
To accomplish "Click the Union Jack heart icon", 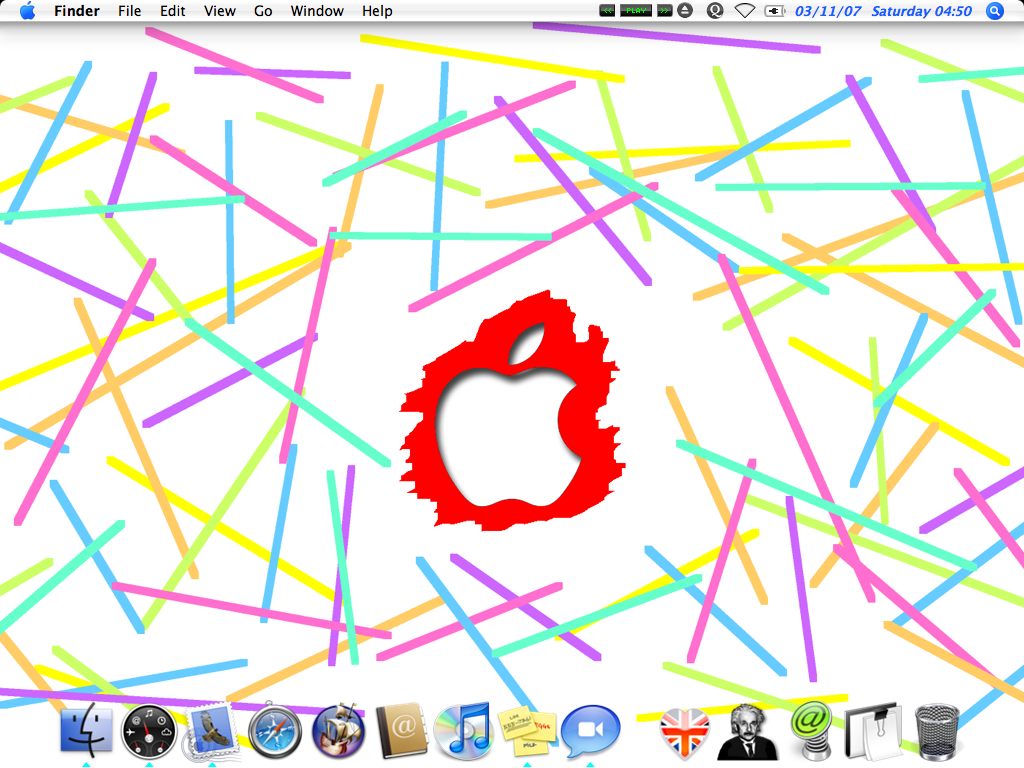I will (x=684, y=733).
